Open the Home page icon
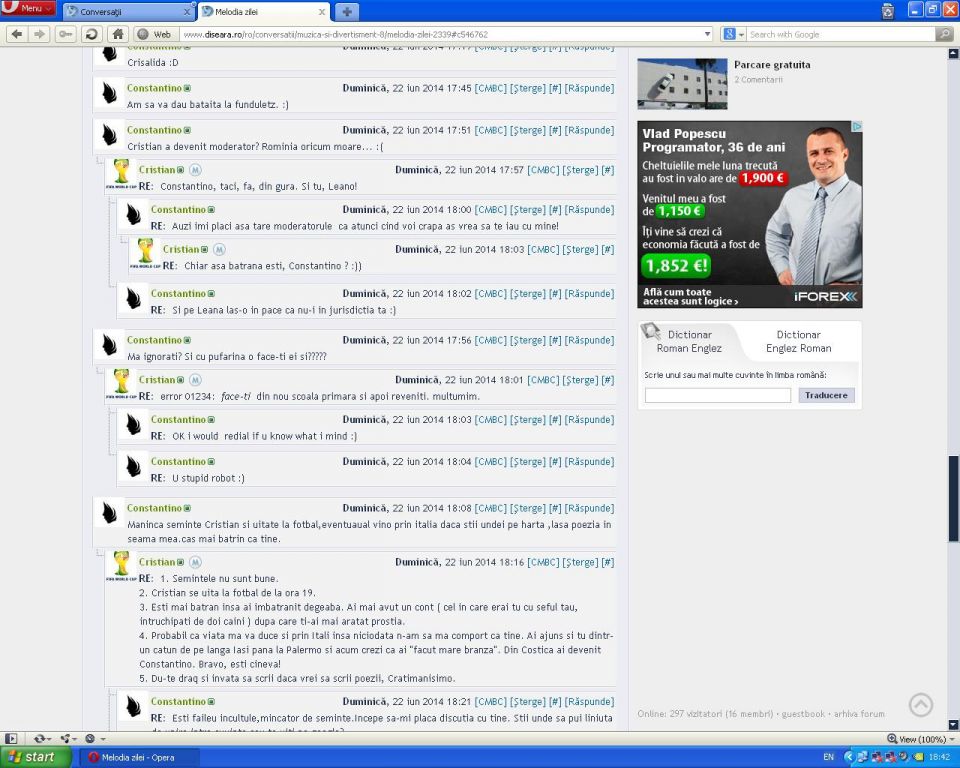The image size is (960, 768). pos(118,34)
